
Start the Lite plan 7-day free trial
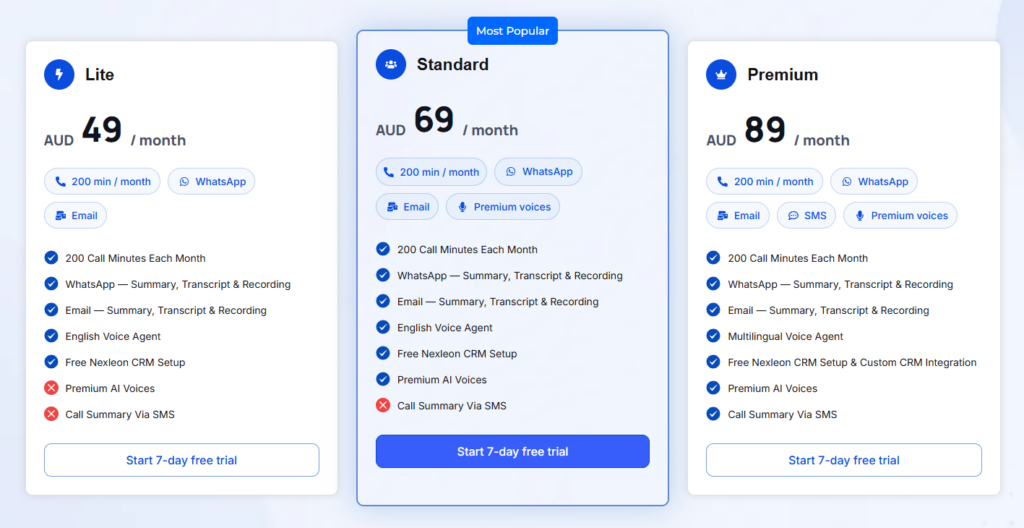click(x=182, y=460)
